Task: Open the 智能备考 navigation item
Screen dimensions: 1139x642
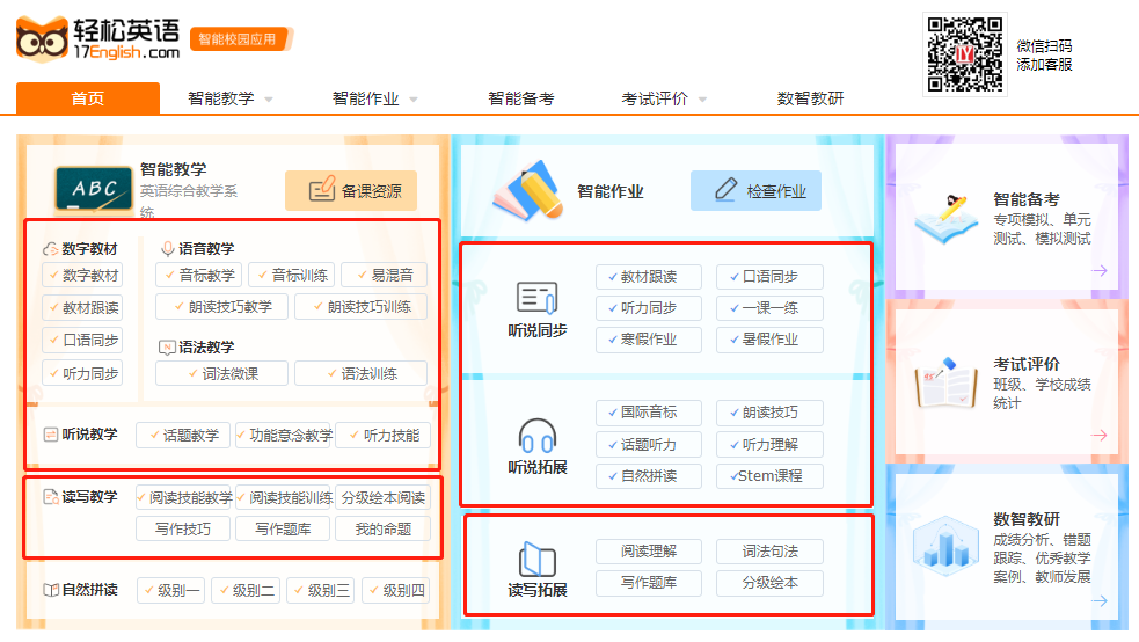Action: pyautogui.click(x=521, y=98)
